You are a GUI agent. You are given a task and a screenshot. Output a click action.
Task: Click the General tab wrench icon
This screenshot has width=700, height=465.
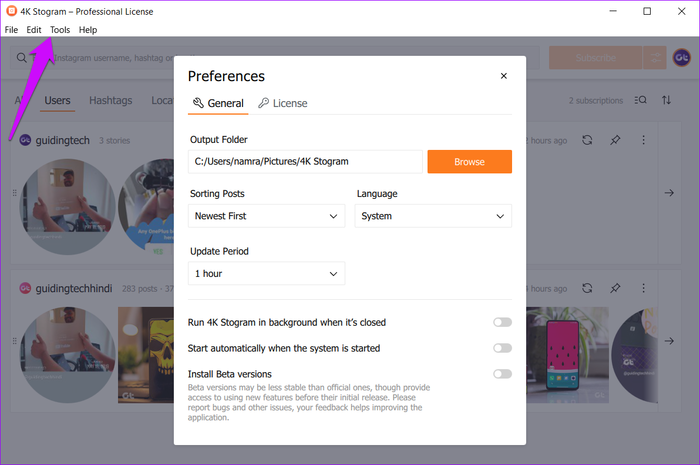click(198, 103)
